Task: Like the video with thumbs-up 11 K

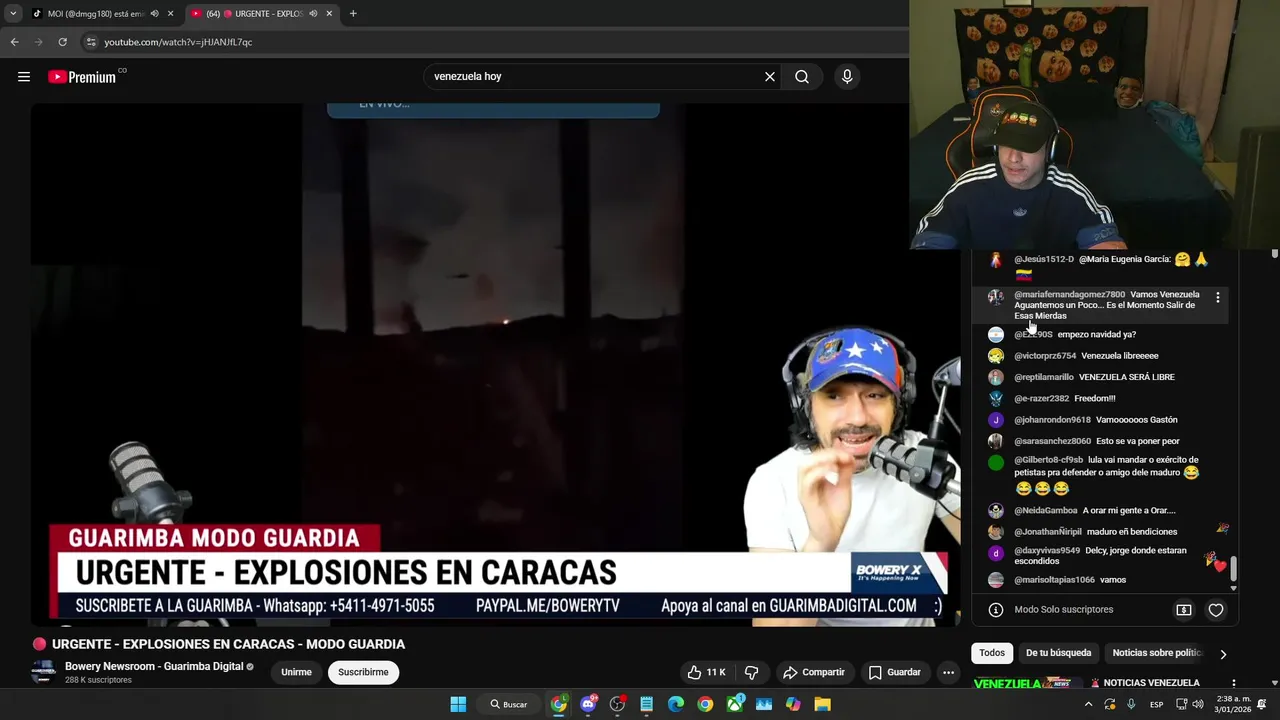Action: (706, 672)
